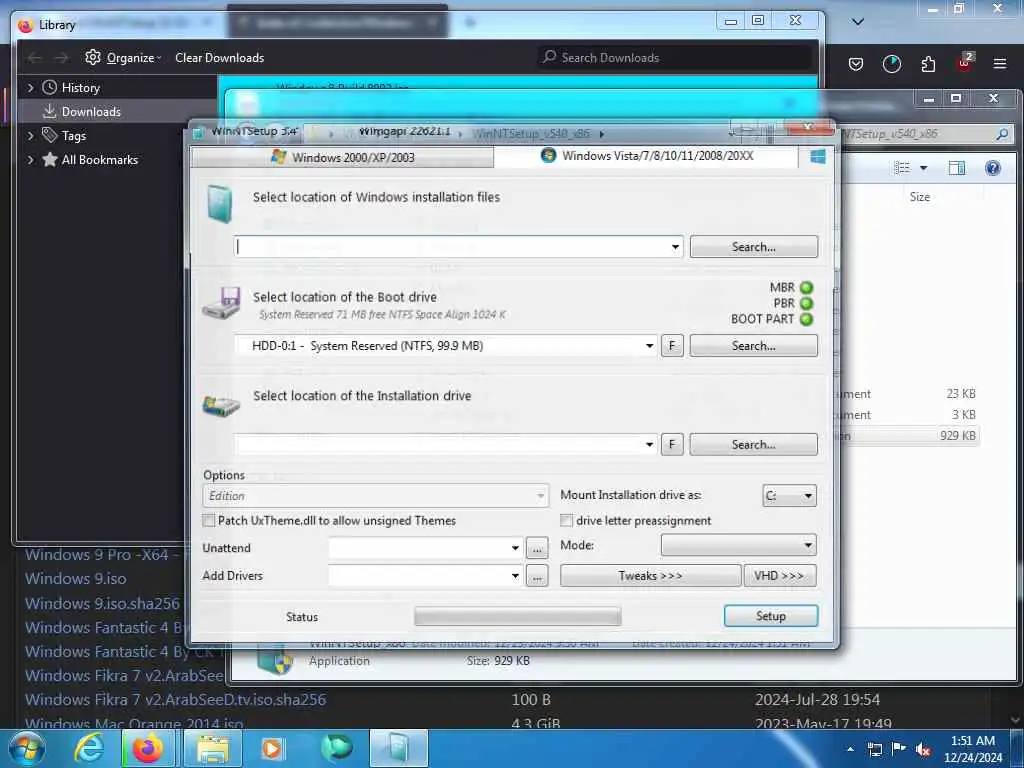Open Mount Installation drive letter dropdown
Viewport: 1024px width, 768px height.
pyautogui.click(x=789, y=496)
